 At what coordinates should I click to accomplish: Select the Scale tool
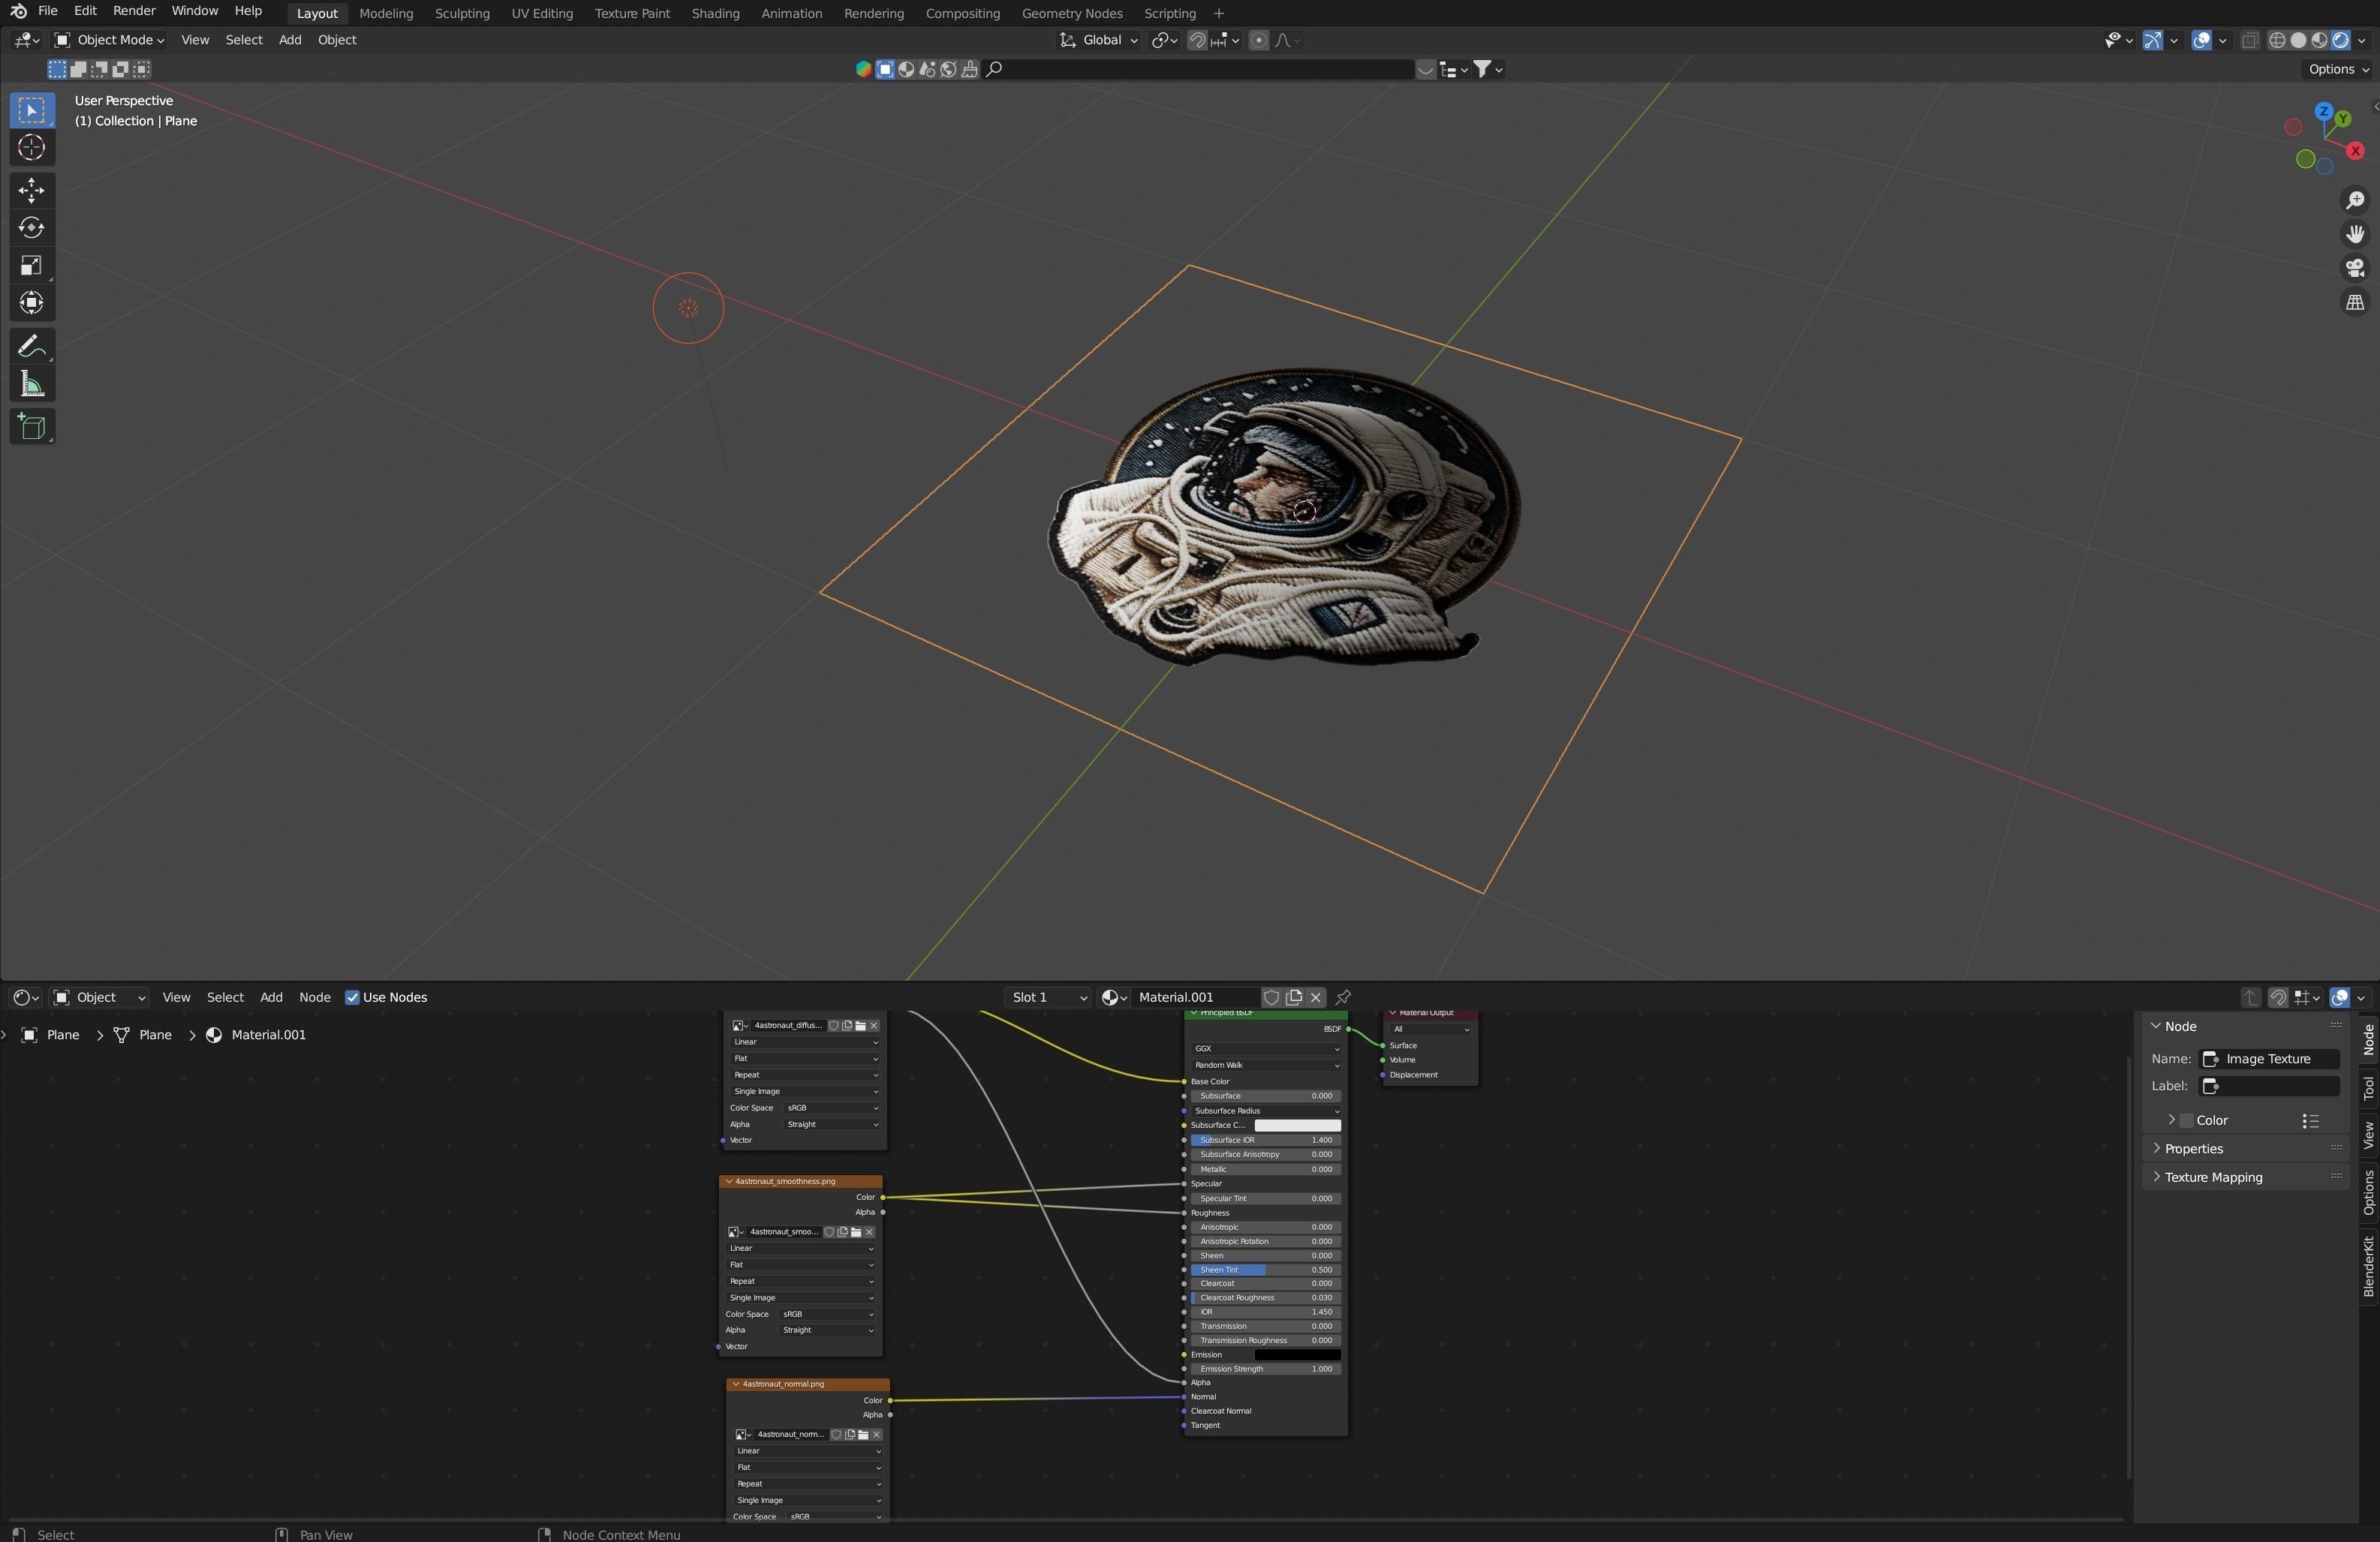[31, 266]
